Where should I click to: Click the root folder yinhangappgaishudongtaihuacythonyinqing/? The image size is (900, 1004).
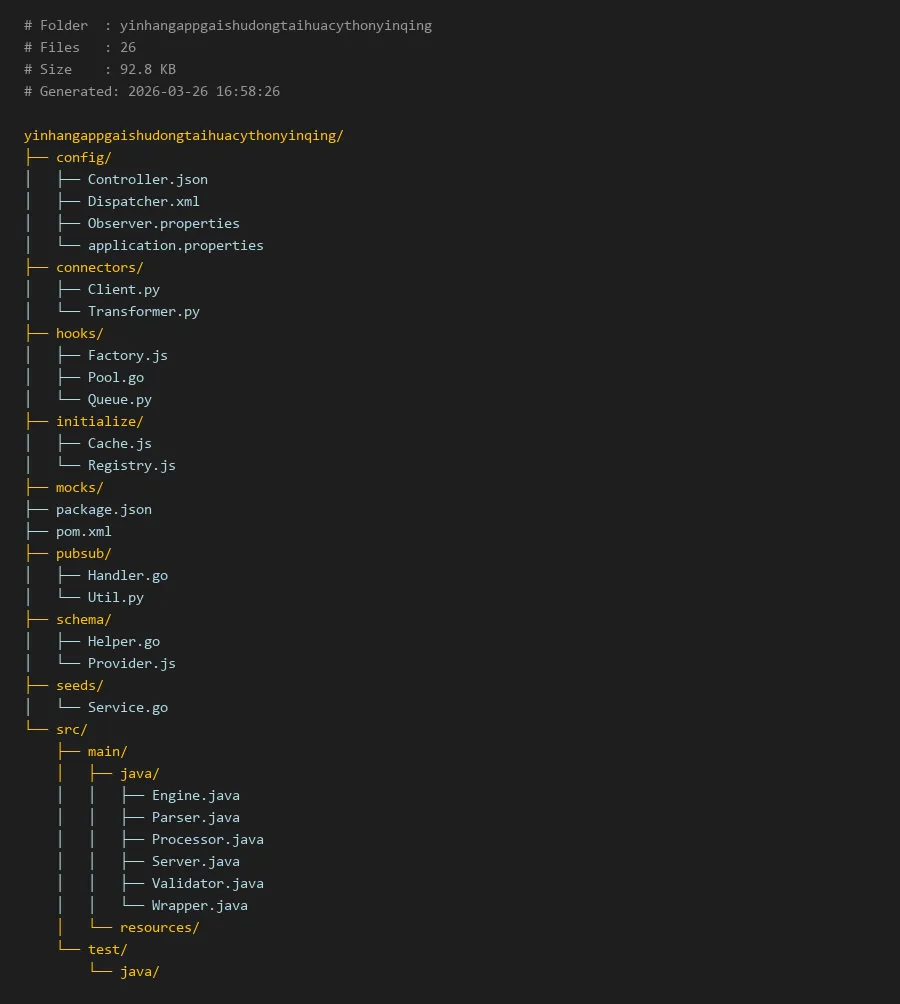point(183,135)
